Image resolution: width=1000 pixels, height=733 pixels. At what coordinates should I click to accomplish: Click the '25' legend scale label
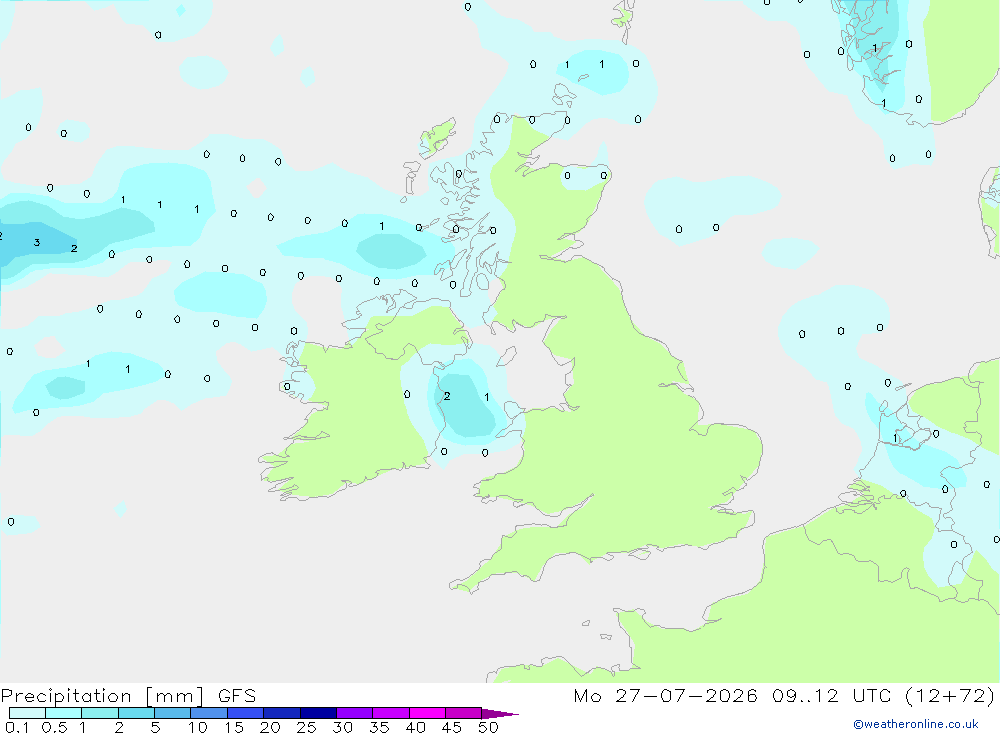point(307,727)
